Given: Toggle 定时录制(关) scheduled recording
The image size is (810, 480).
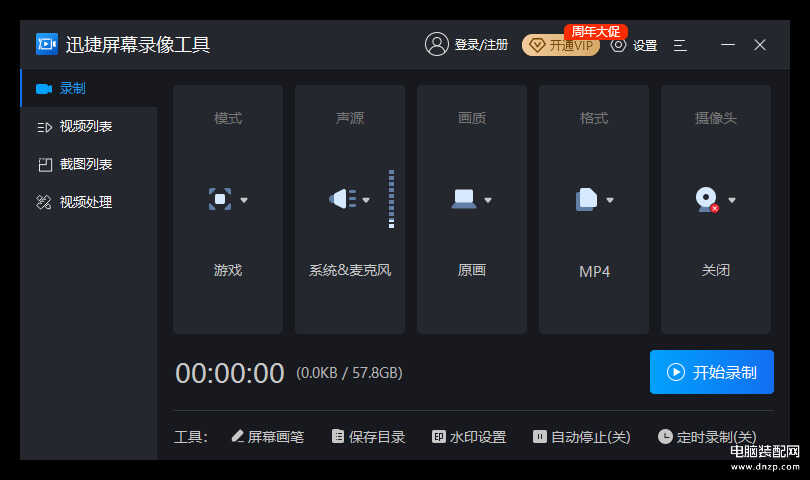Looking at the screenshot, I should [x=707, y=437].
